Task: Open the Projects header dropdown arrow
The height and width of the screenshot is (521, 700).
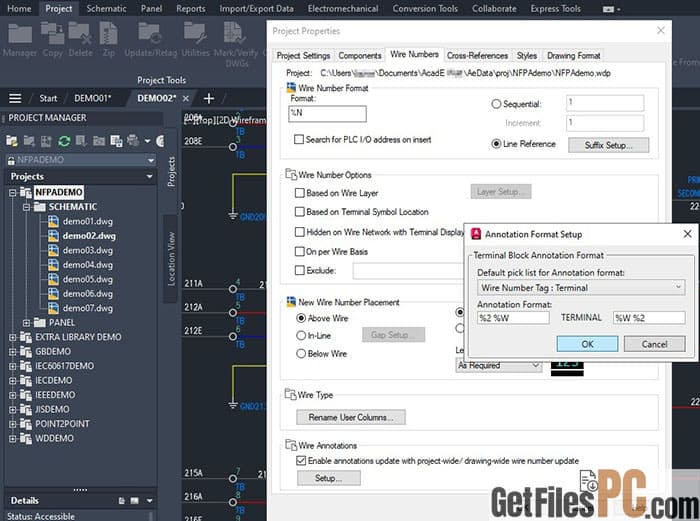Action: [x=149, y=176]
